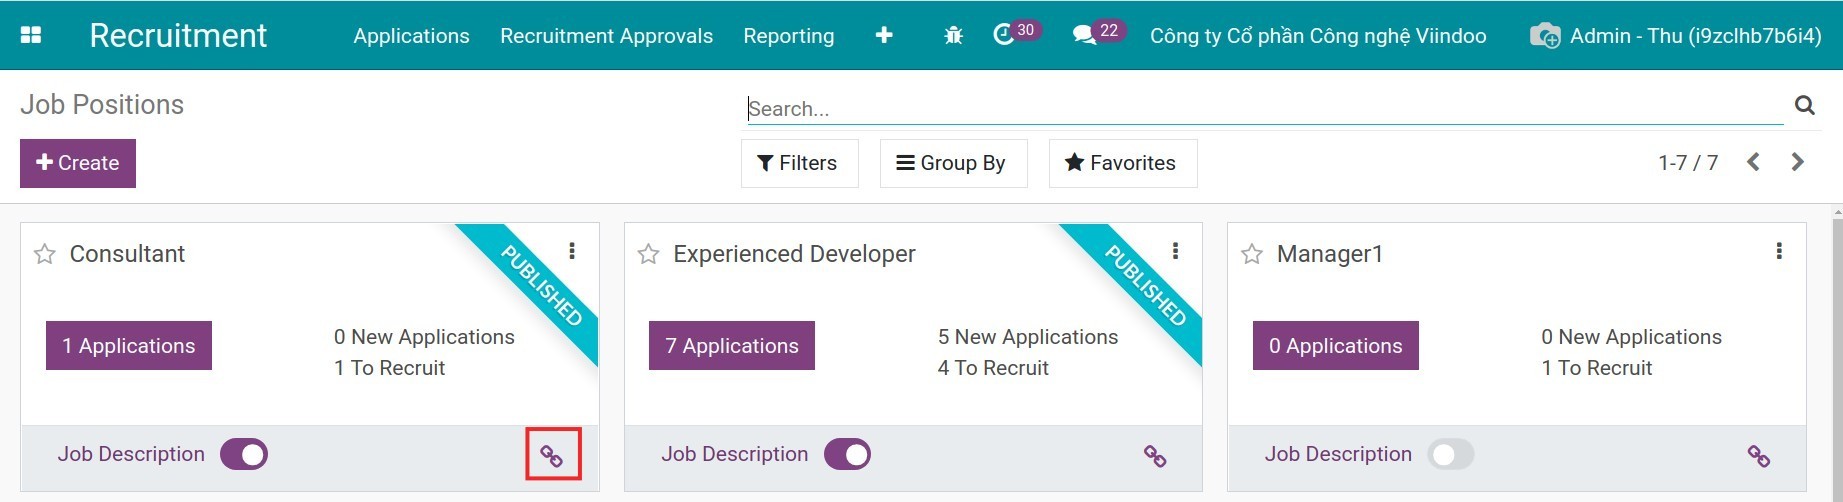Image resolution: width=1843 pixels, height=502 pixels.
Task: Click link icon on Manager1 card
Action: click(x=1758, y=456)
